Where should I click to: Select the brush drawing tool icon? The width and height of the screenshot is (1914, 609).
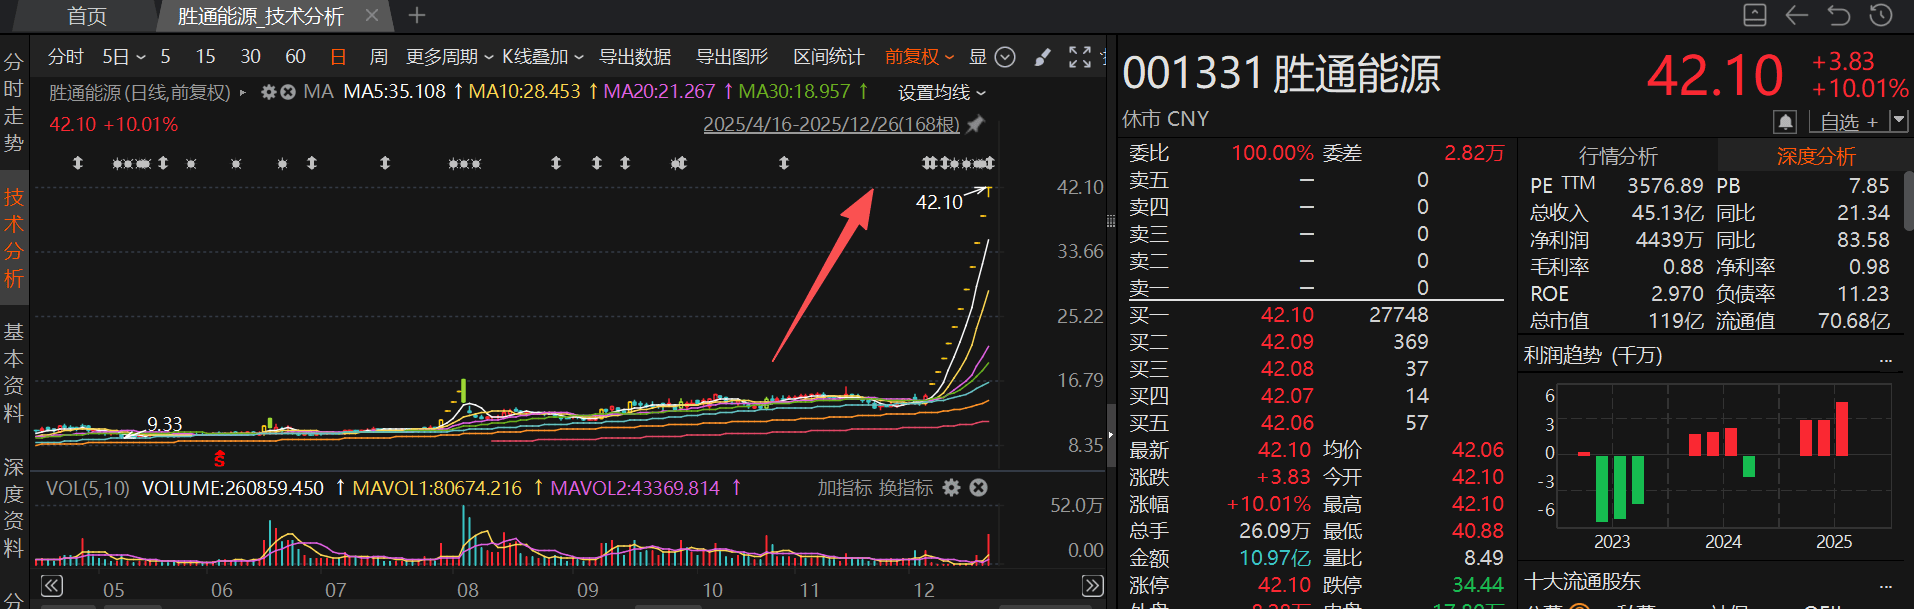click(1042, 57)
